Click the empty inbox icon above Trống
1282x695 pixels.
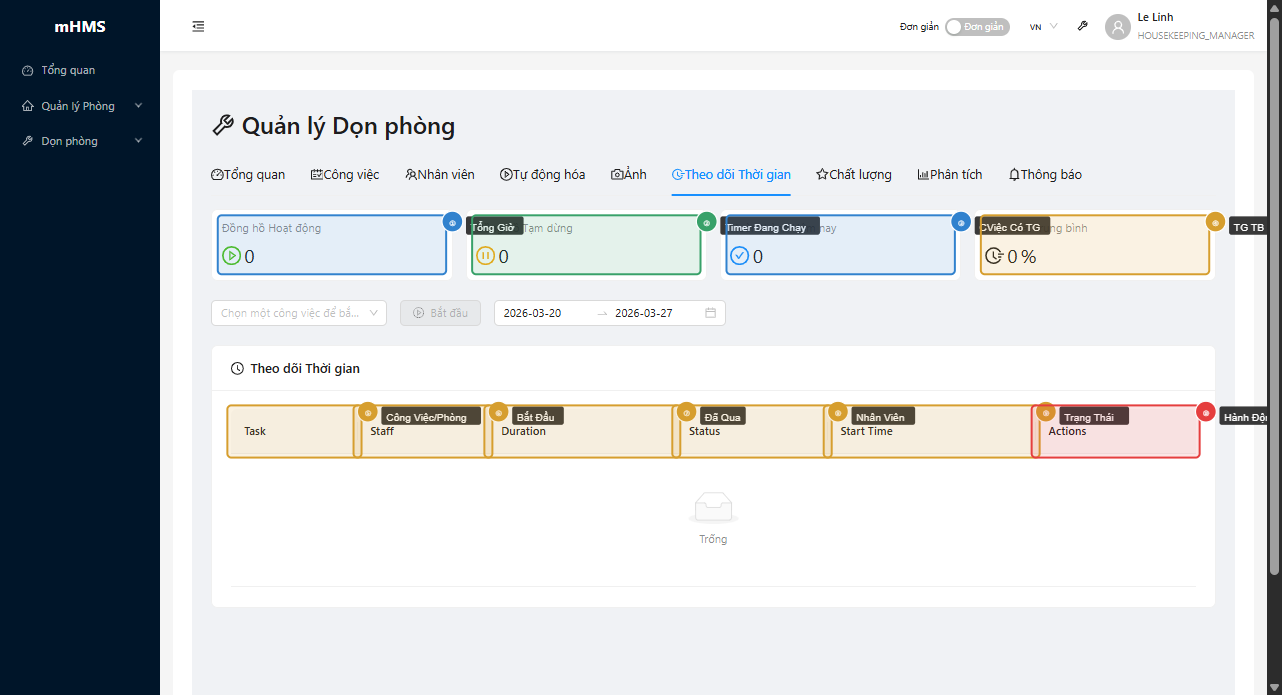point(713,507)
